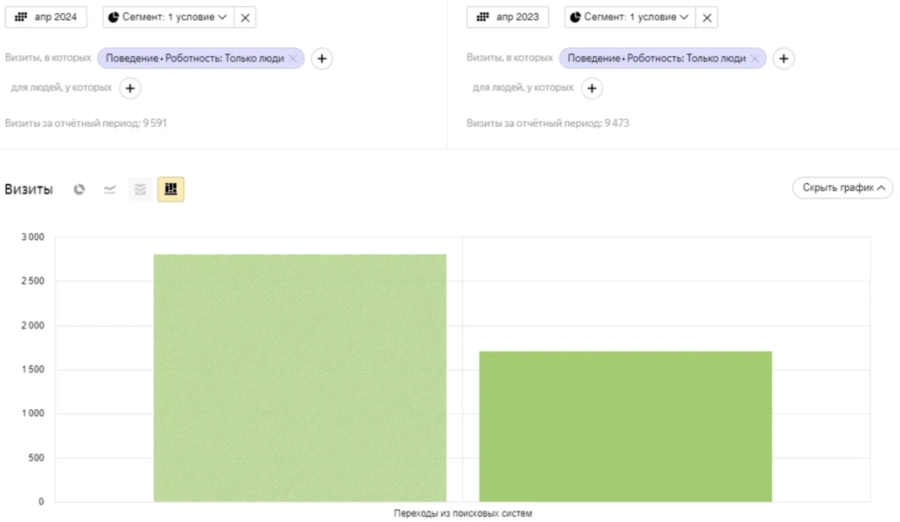
Task: Expand the Сегмент dropdown for апр 2024
Action: [168, 17]
